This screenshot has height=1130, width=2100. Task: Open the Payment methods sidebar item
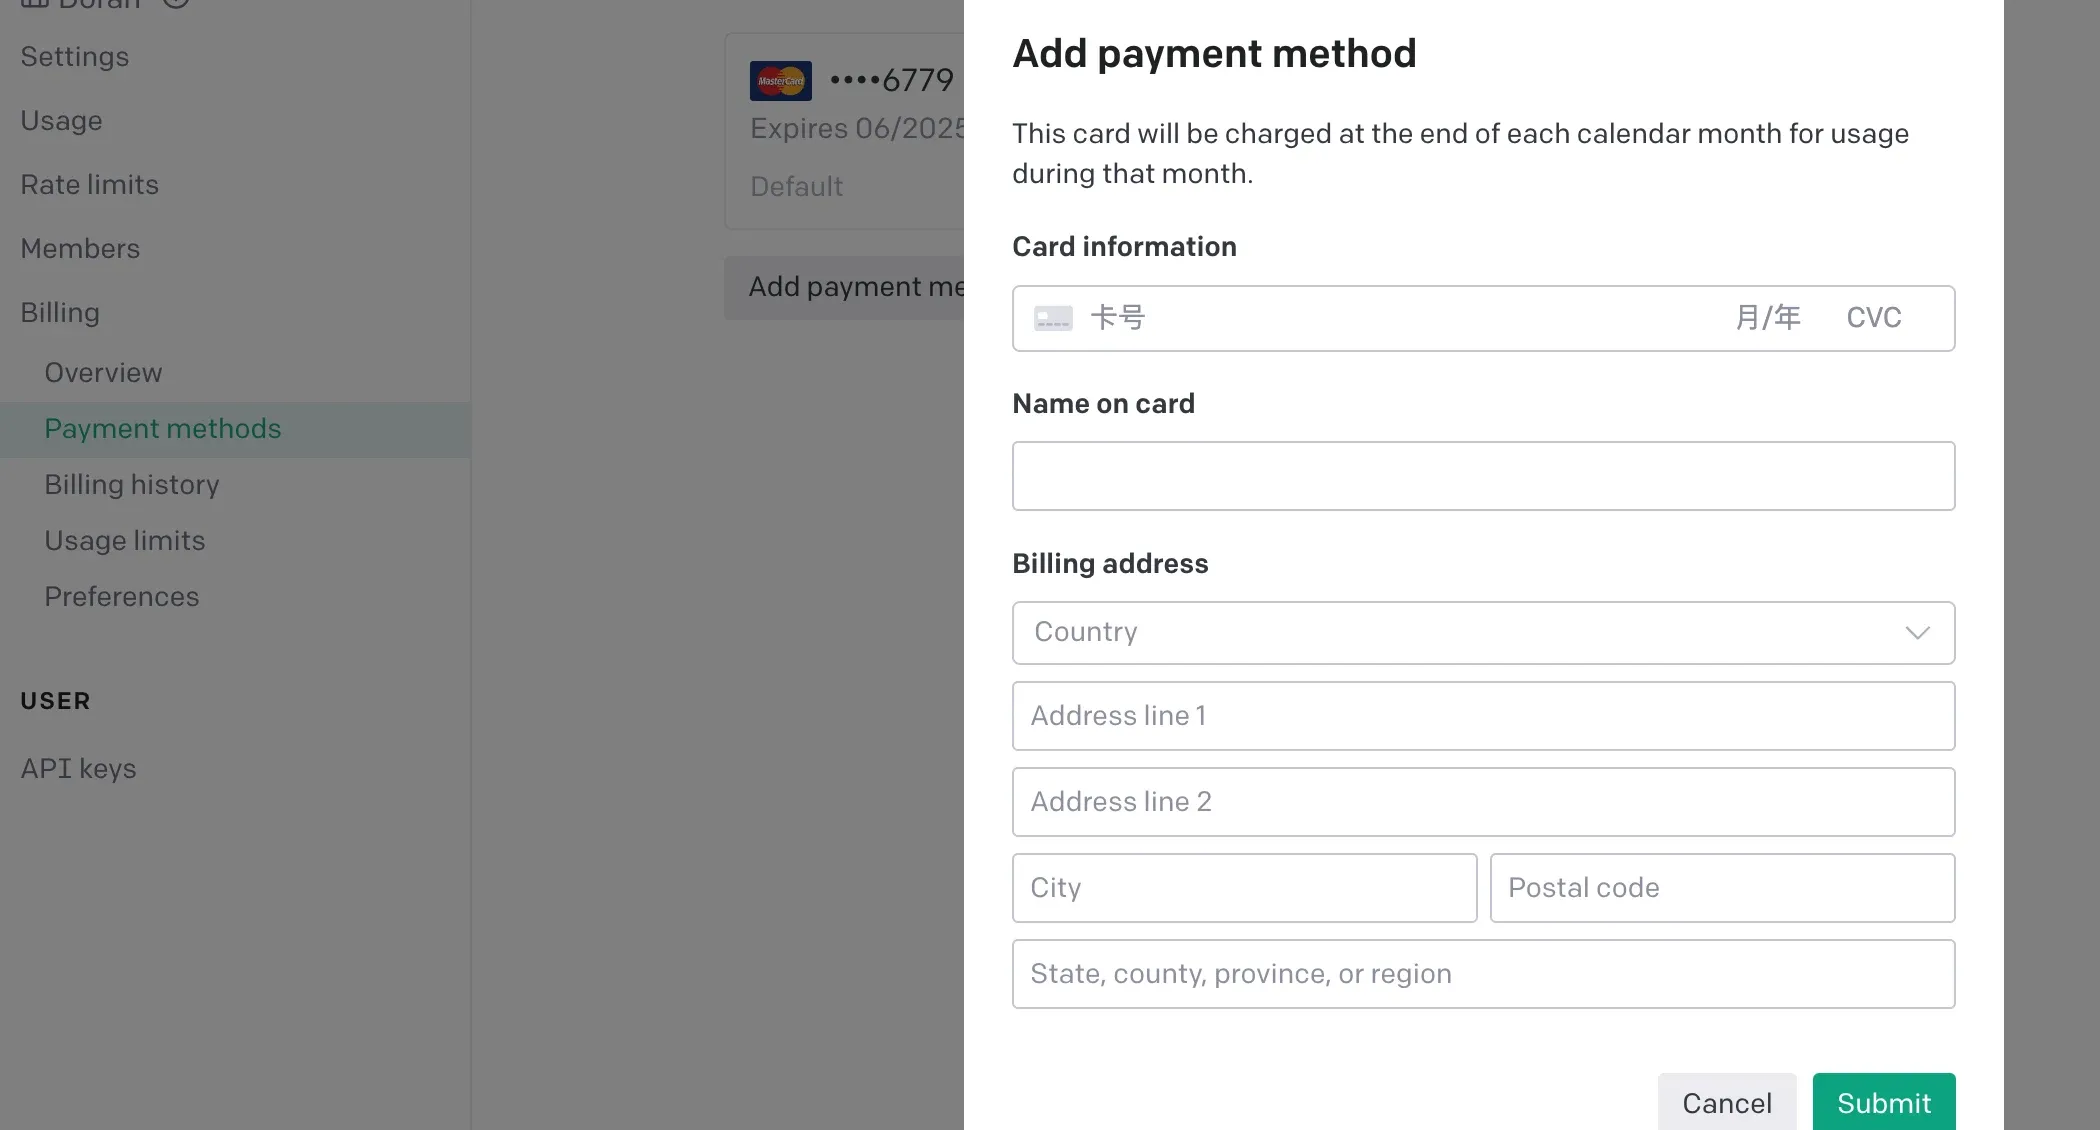163,429
